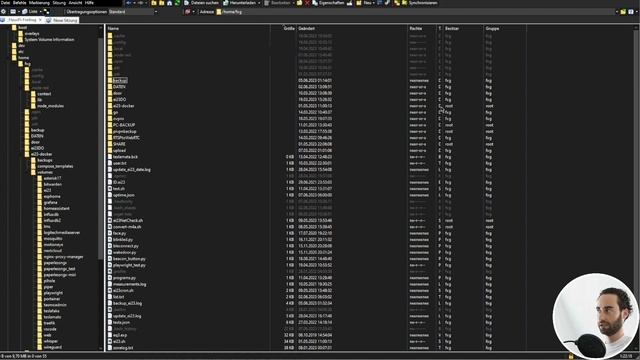Screen dimensions: 640x360
Task: Open the Neu dropdown arrow
Action: click(374, 3)
